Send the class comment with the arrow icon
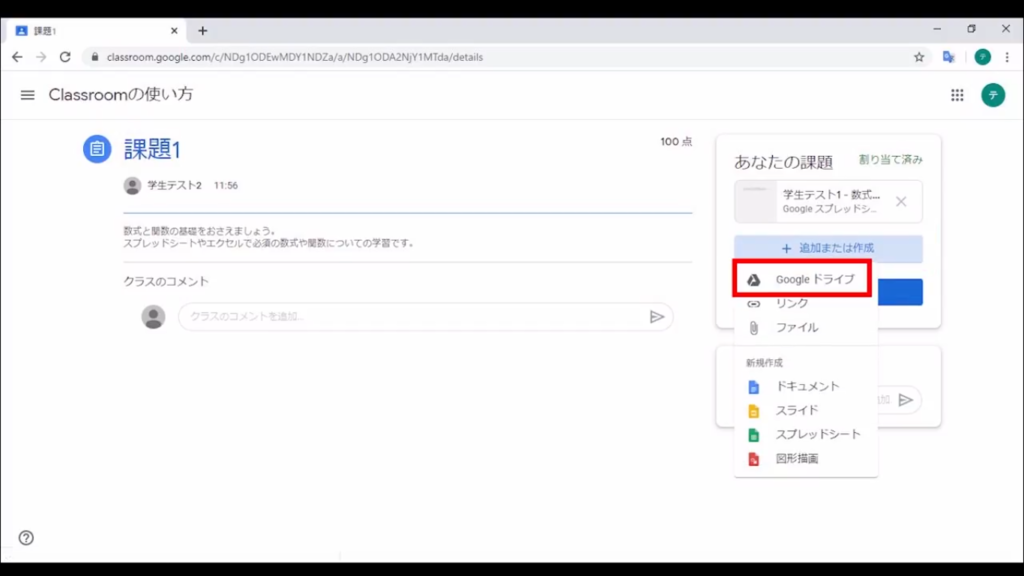1024x576 pixels. pyautogui.click(x=656, y=317)
